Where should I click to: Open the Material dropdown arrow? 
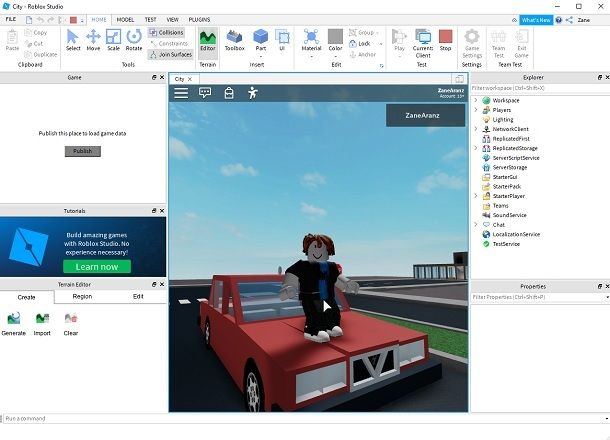(311, 56)
